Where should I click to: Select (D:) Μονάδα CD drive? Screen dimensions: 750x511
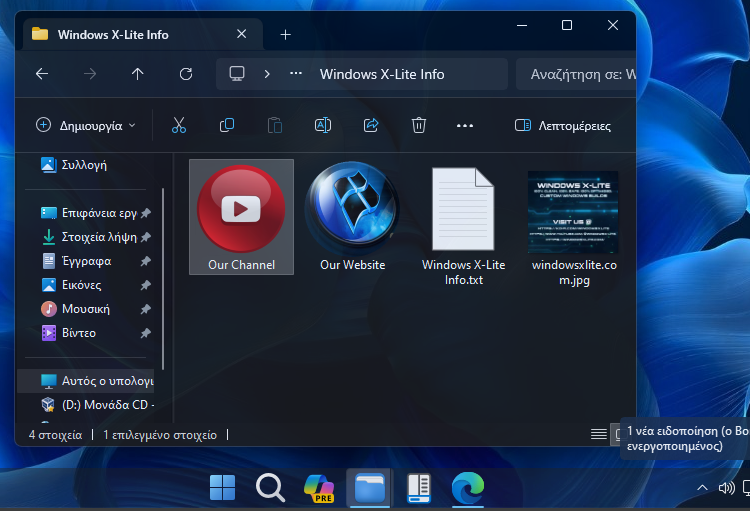tap(98, 405)
